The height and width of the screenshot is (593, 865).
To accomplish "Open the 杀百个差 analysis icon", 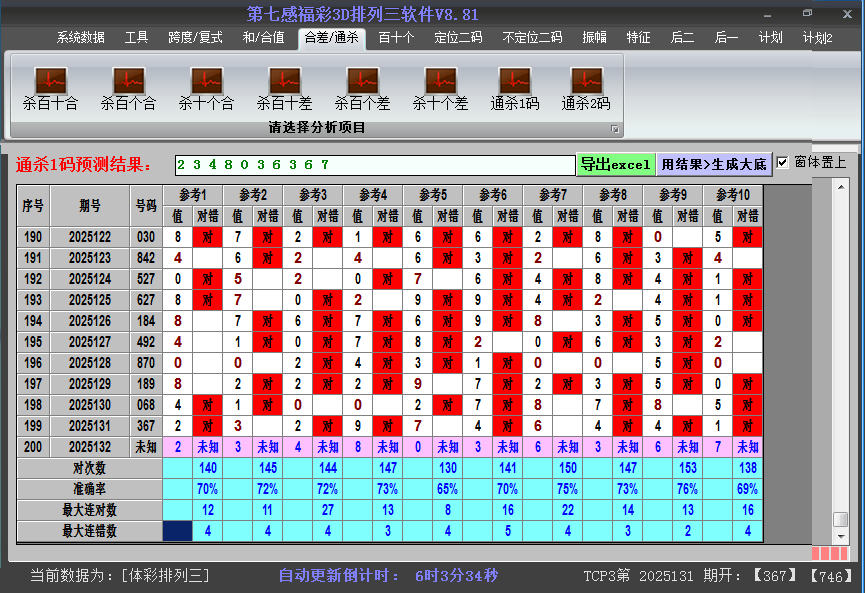I will click(x=362, y=89).
